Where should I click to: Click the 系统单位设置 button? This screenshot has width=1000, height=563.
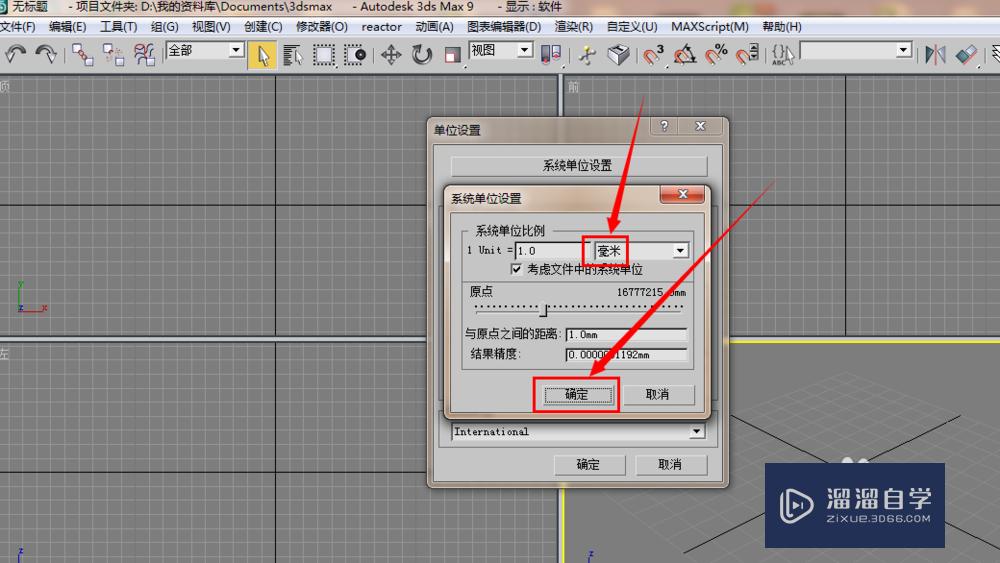tap(578, 166)
